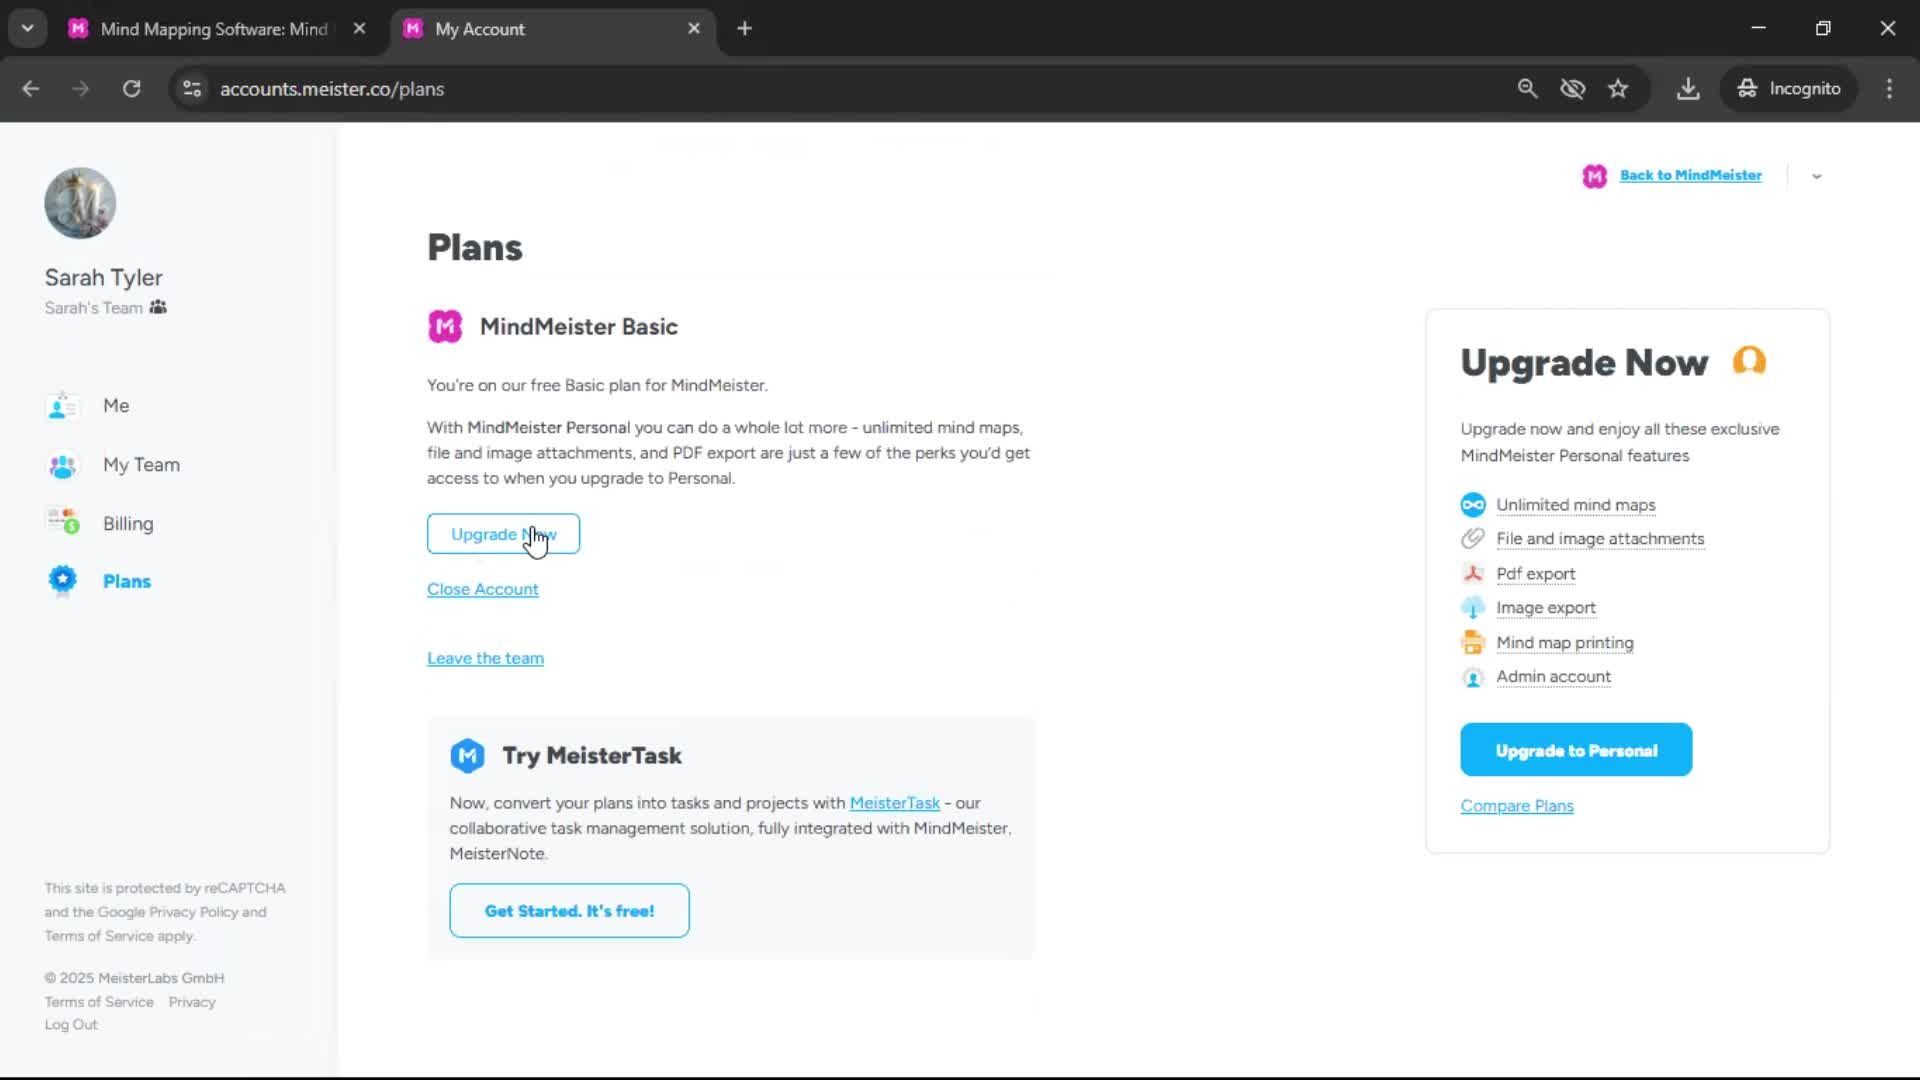Click the Unlimited mind maps infinity icon
Image resolution: width=1920 pixels, height=1080 pixels.
click(1473, 505)
